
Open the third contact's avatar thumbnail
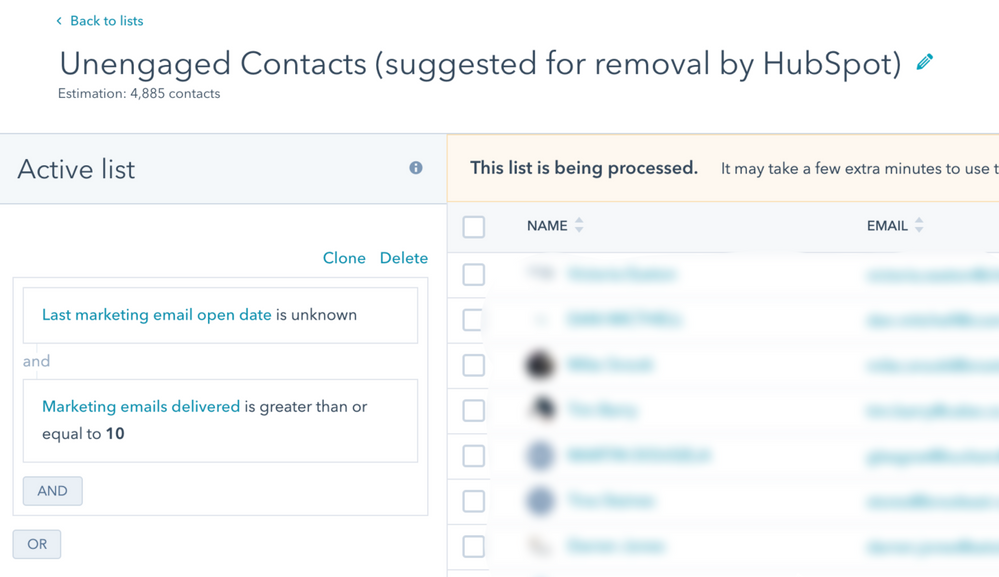(540, 365)
